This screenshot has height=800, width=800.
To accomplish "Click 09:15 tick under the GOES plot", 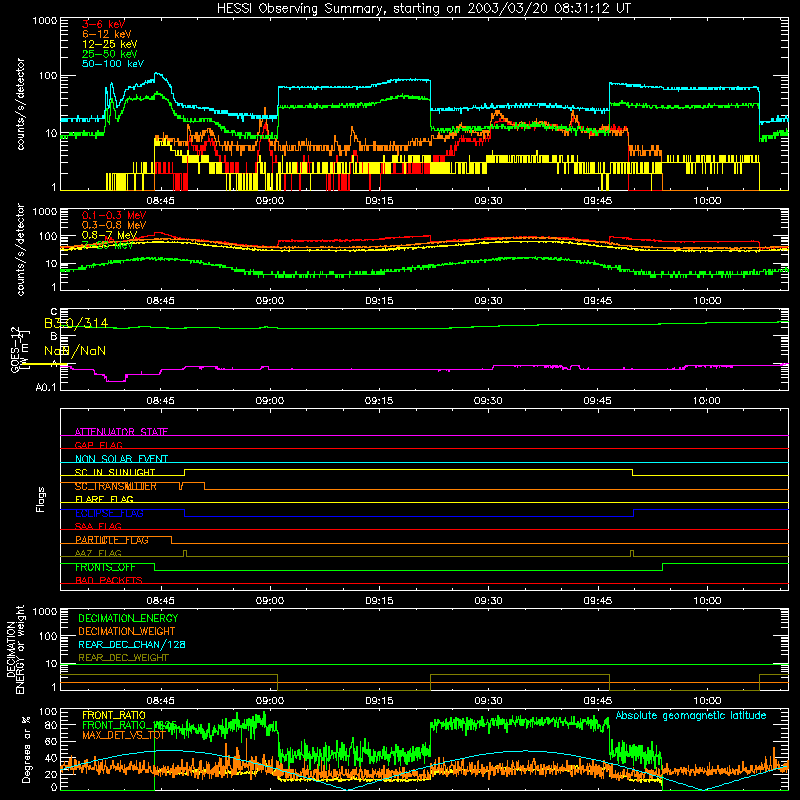I will click(x=379, y=401).
